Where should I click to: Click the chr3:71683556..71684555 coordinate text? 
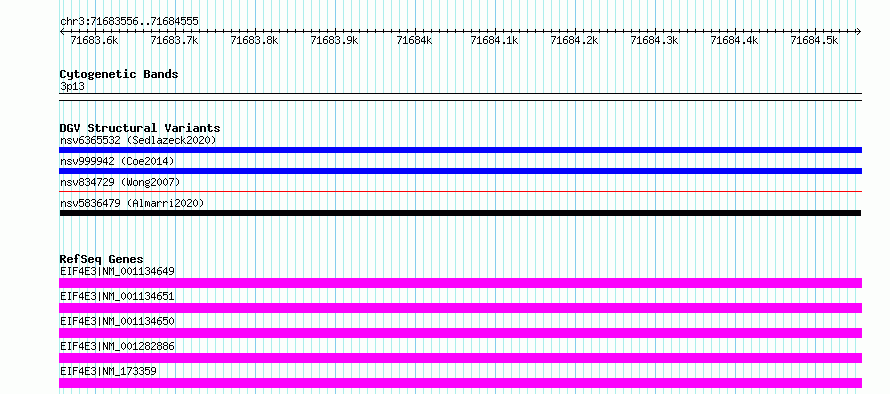(x=129, y=21)
